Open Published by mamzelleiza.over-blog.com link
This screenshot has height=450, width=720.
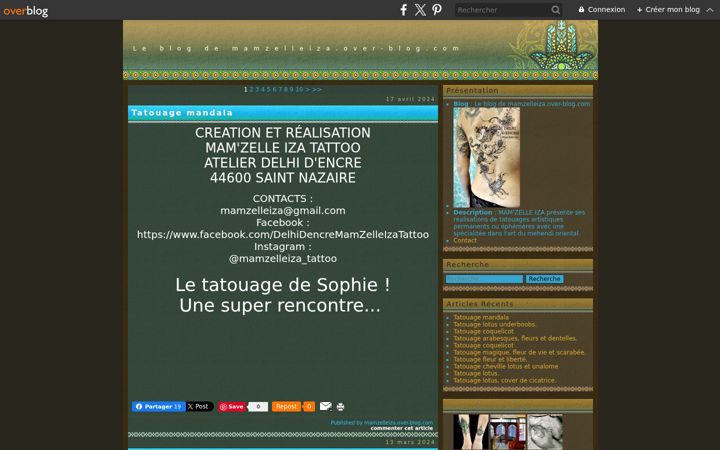tap(382, 422)
